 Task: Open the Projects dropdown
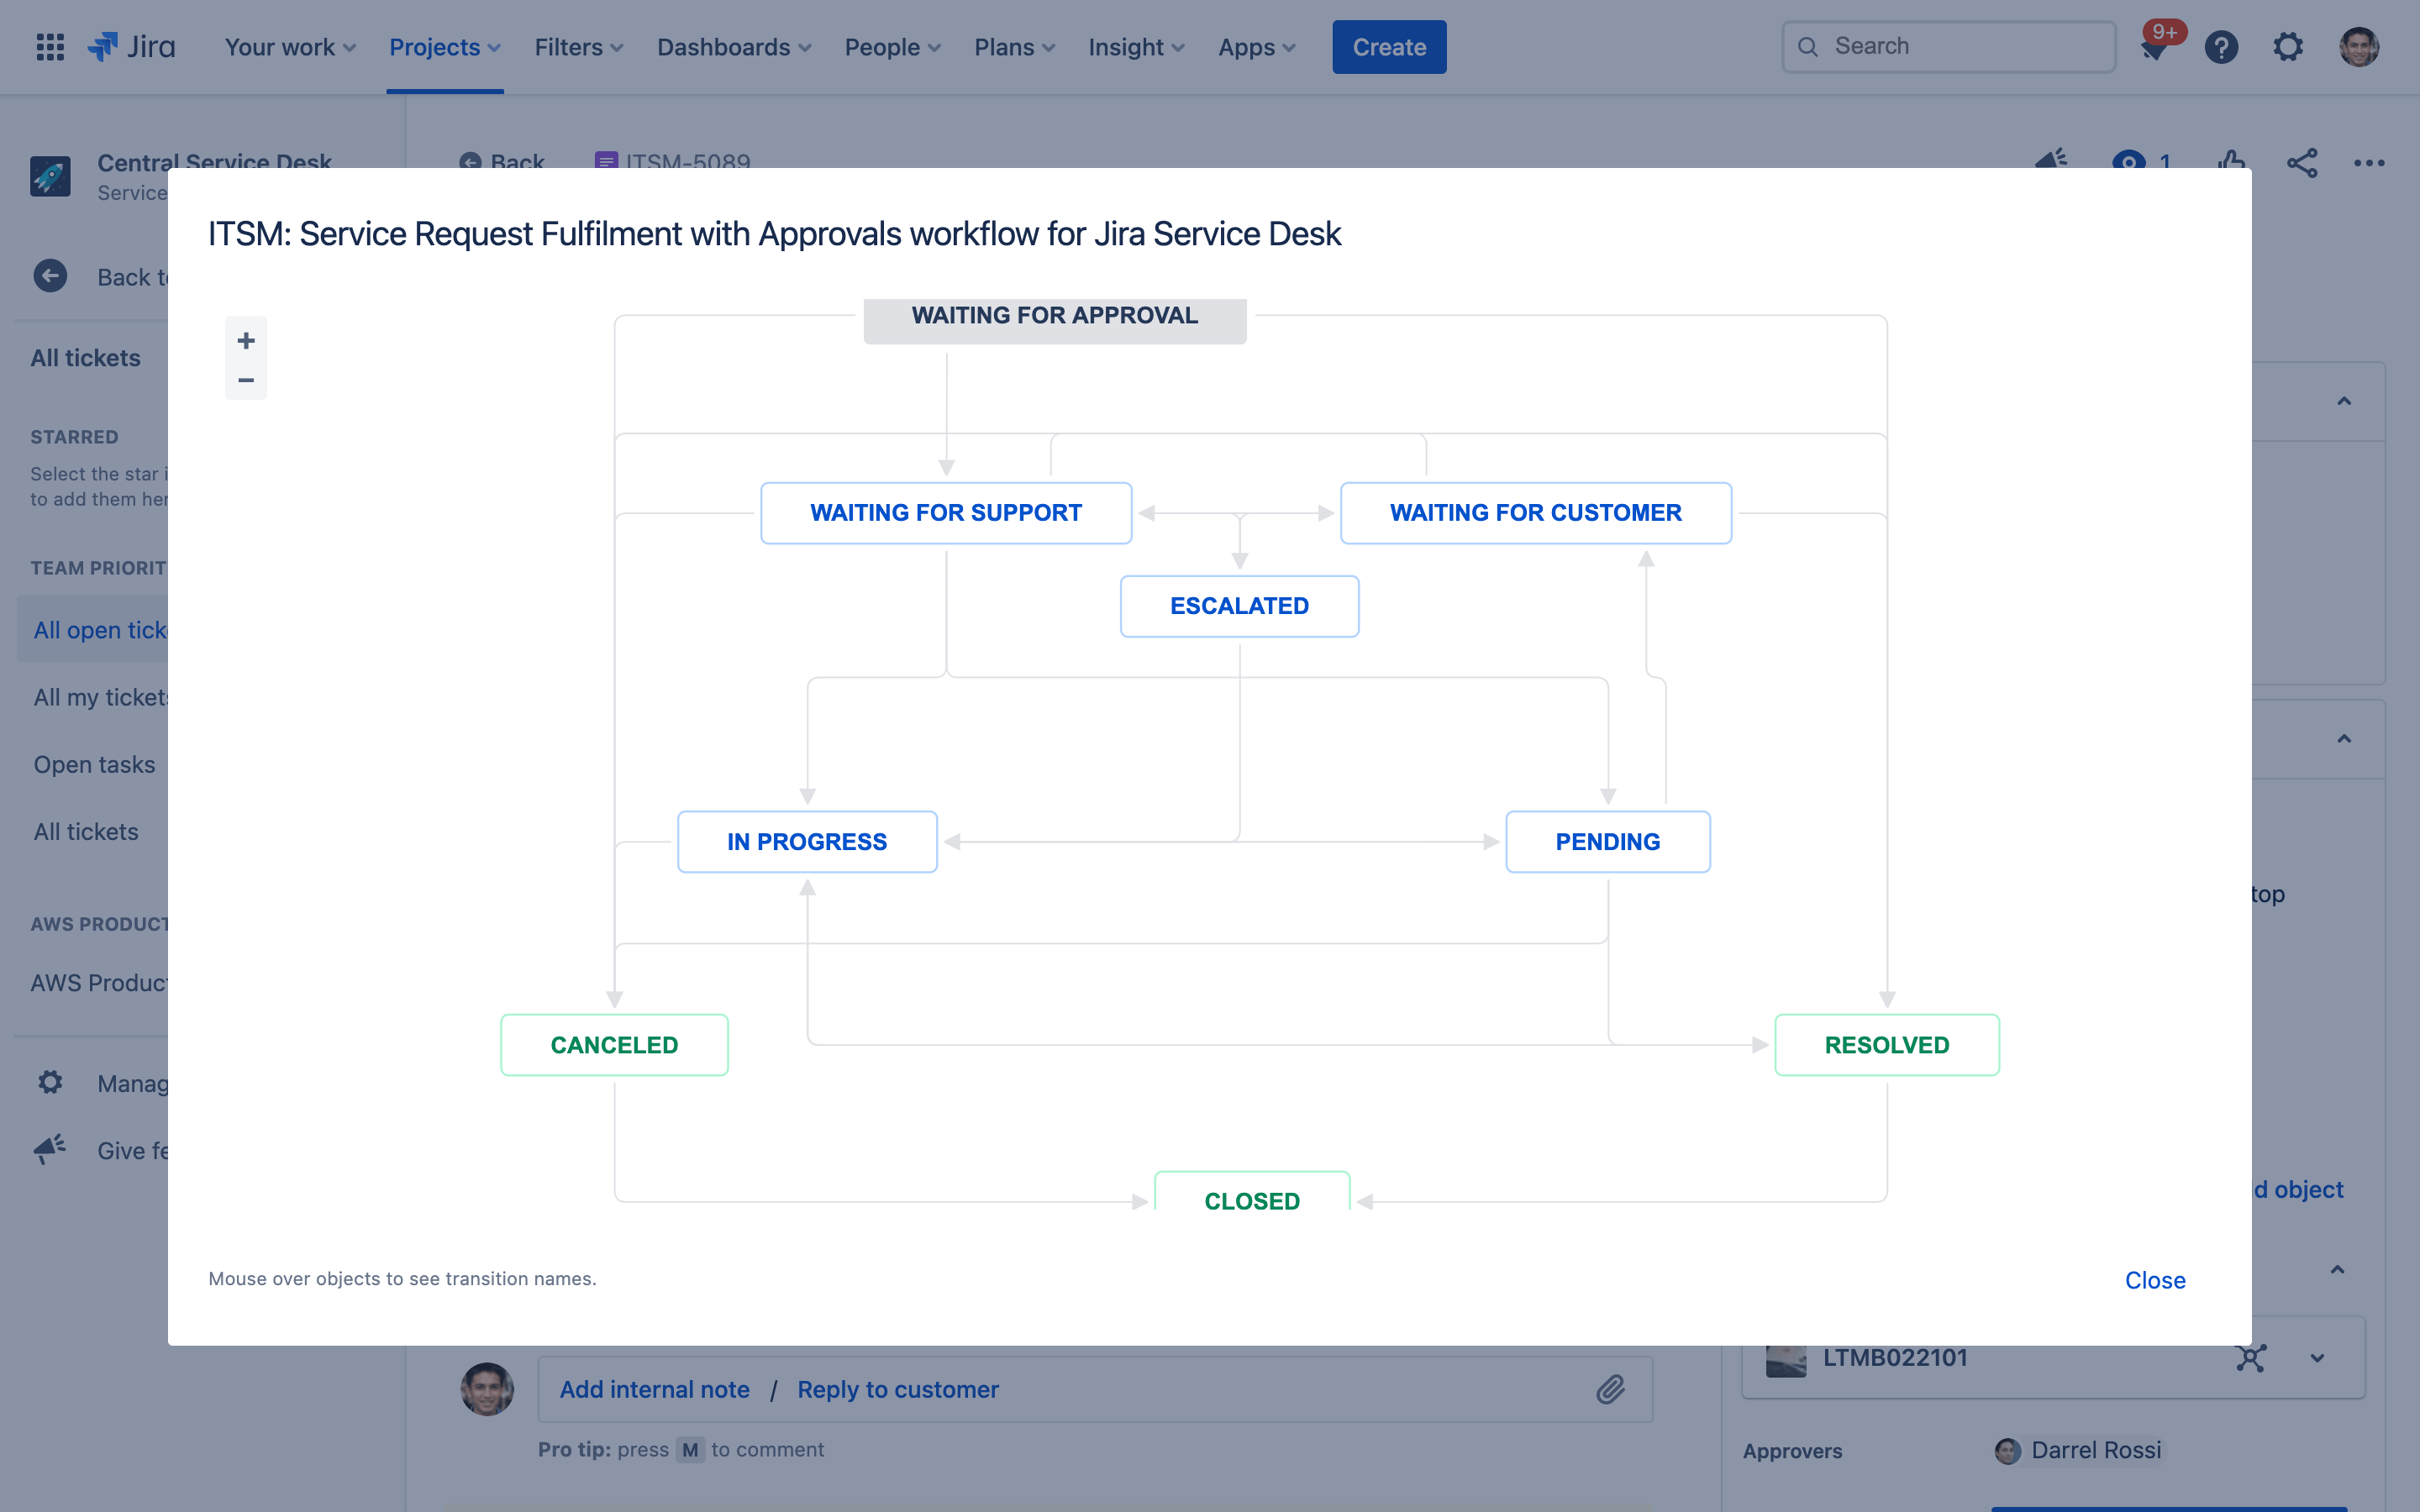click(x=444, y=47)
